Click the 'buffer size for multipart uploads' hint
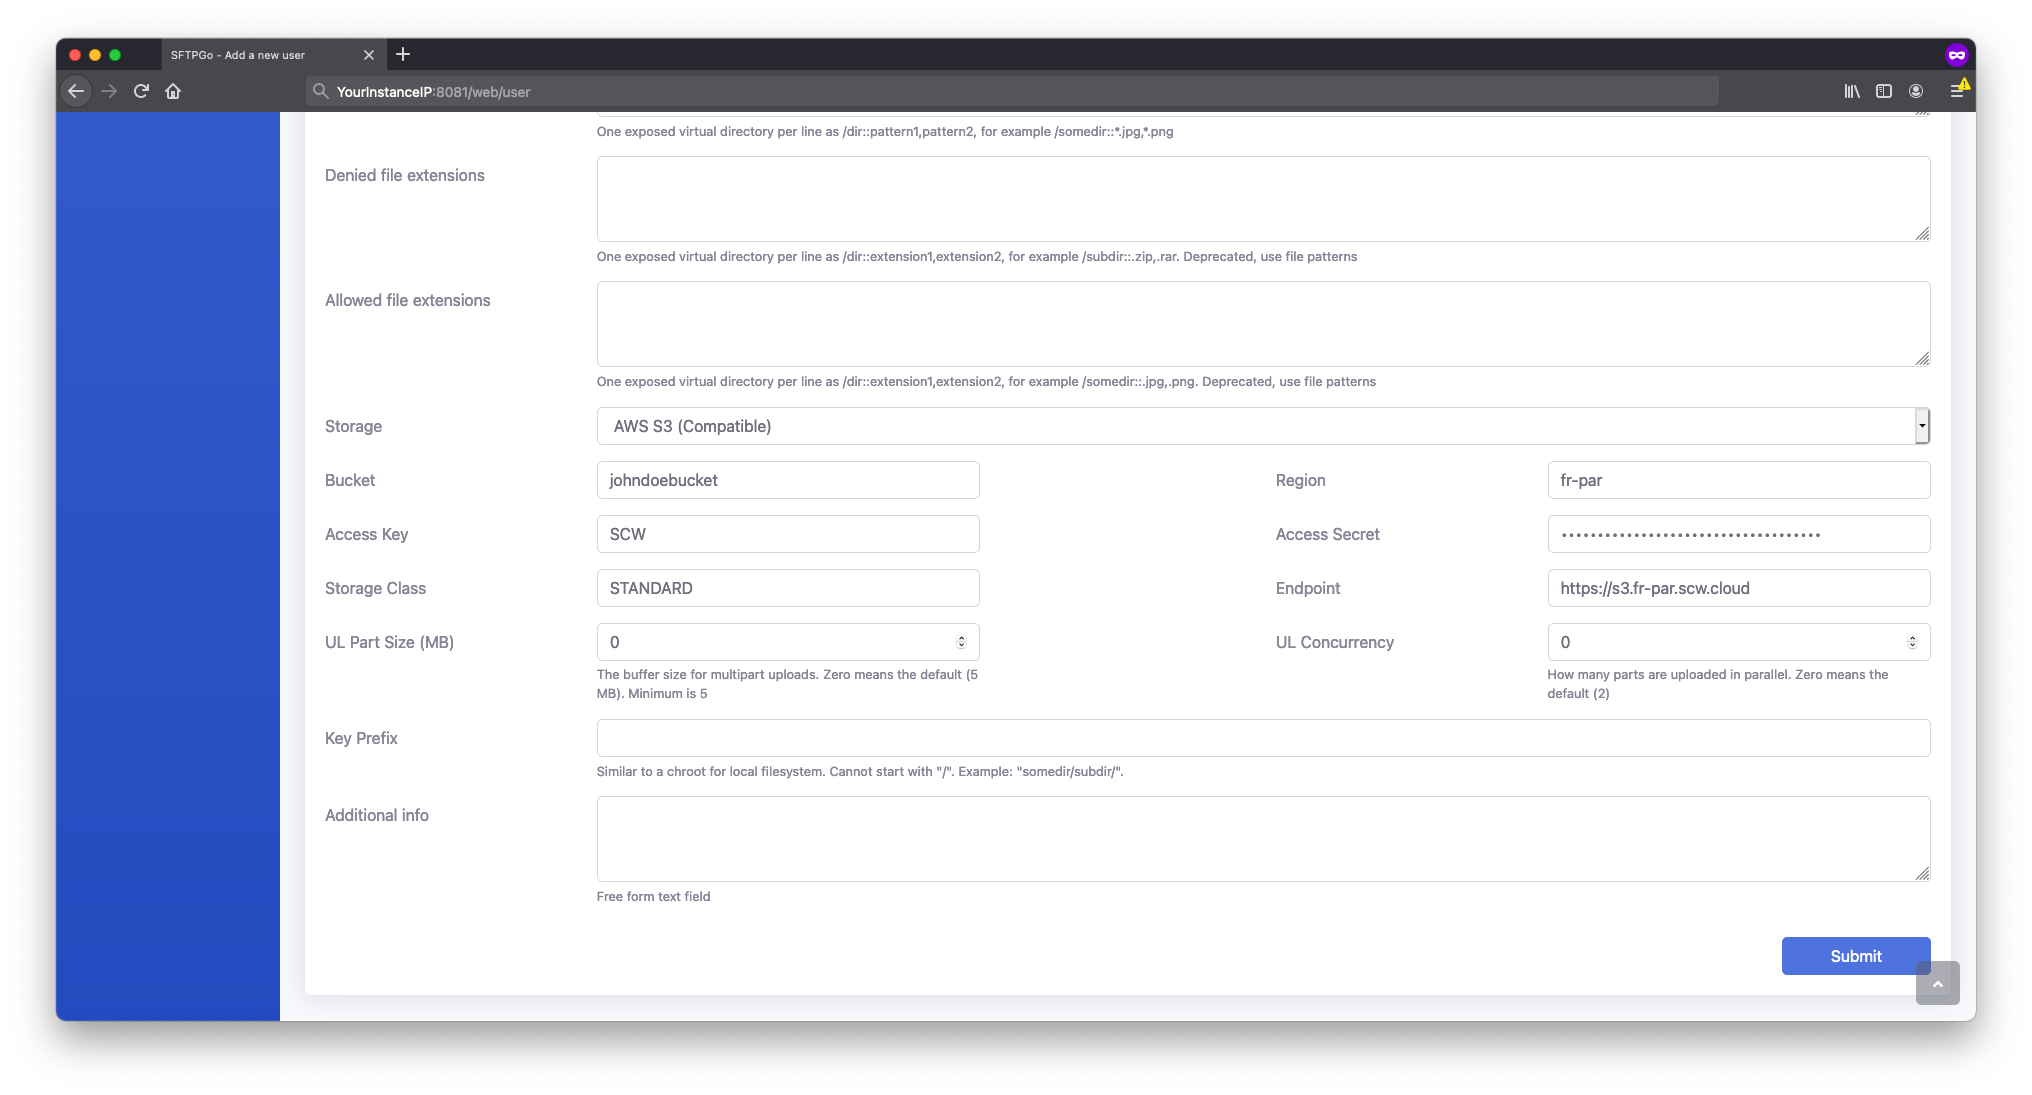Screen dimensions: 2032x1095 coord(787,684)
